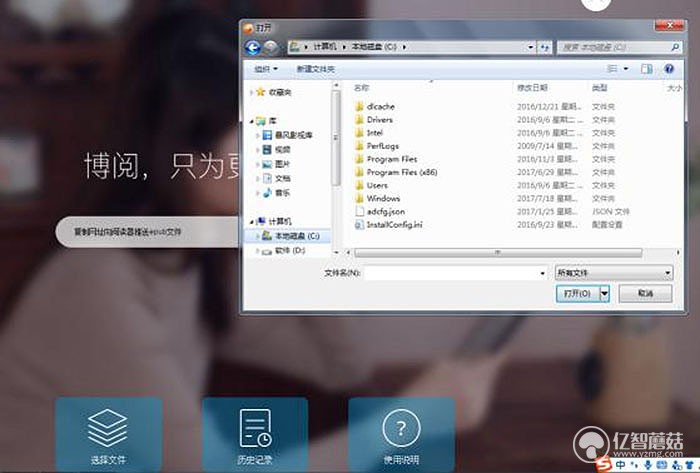Click the back navigation arrow in dialog
Image resolution: width=700 pixels, height=473 pixels.
[x=252, y=47]
